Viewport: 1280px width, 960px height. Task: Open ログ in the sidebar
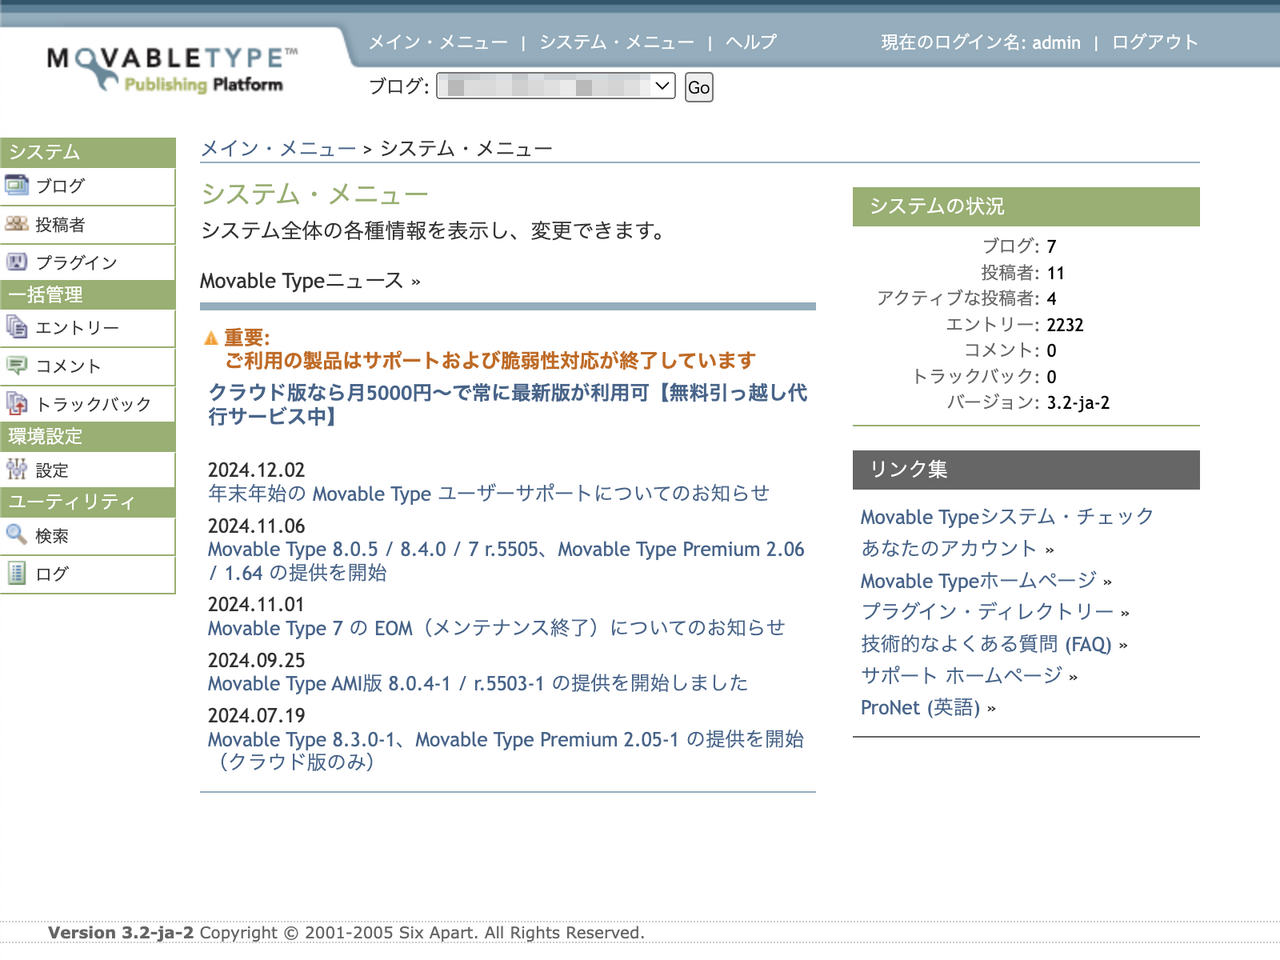(x=52, y=574)
